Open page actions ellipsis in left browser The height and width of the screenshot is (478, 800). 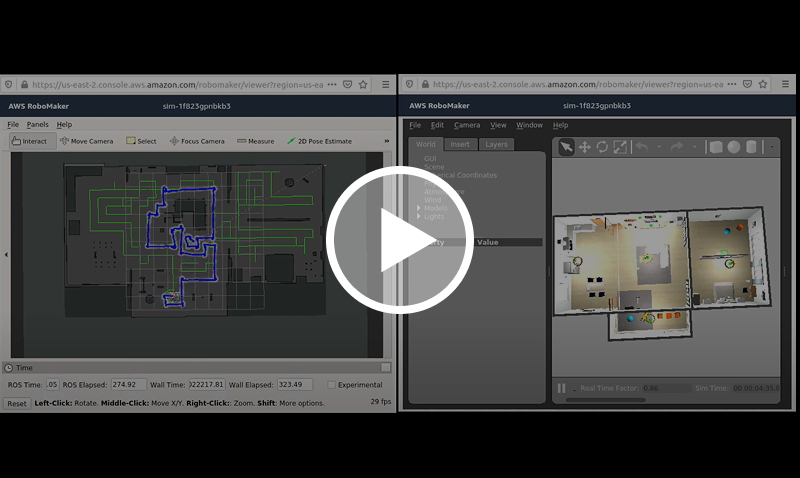[x=332, y=85]
